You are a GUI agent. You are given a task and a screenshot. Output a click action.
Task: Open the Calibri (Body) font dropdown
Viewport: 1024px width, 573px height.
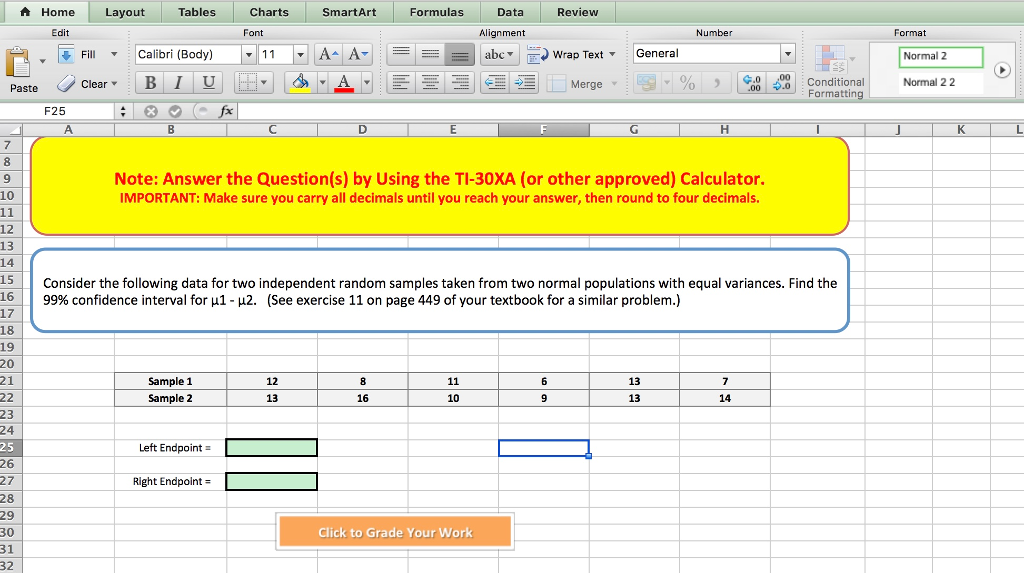pos(250,54)
